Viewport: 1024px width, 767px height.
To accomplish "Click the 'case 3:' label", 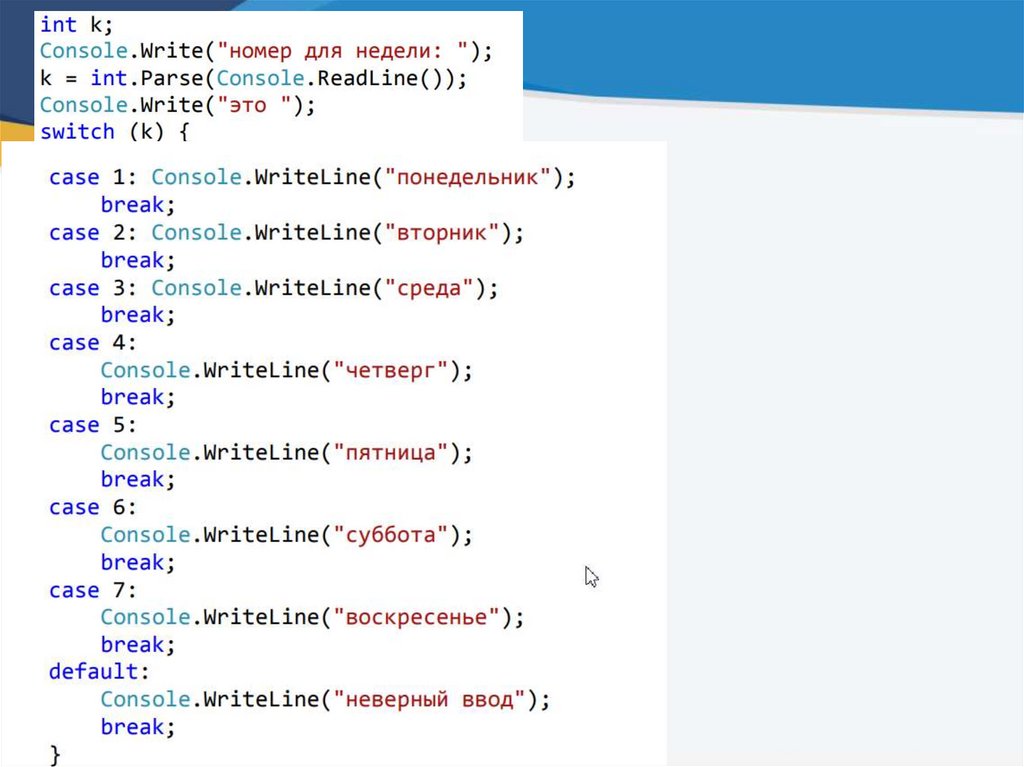I will tap(93, 288).
